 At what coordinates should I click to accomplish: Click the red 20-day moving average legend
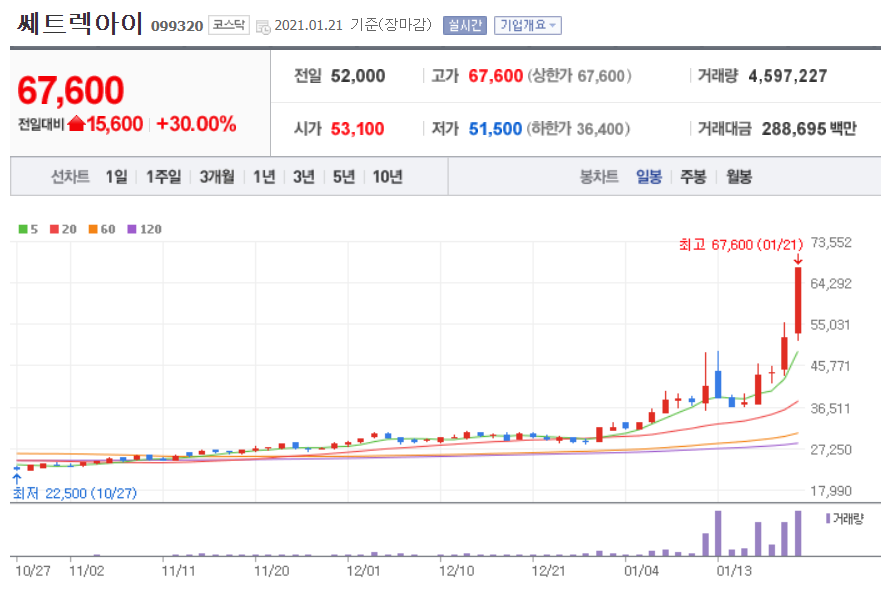pos(63,229)
